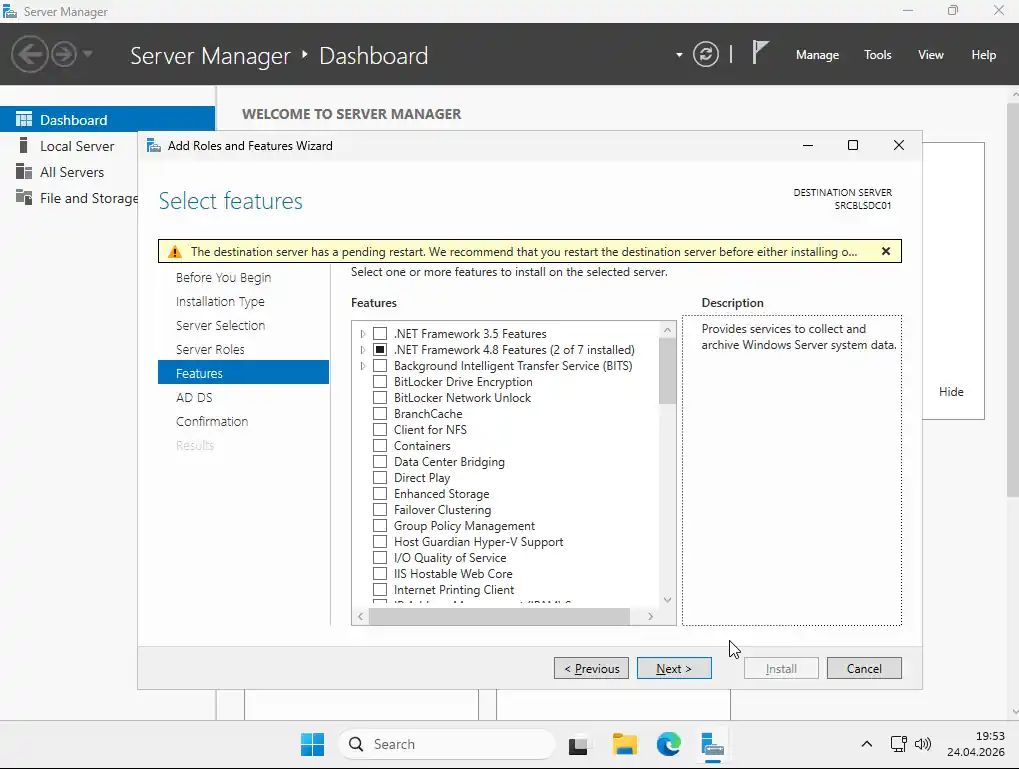The width and height of the screenshot is (1019, 769).
Task: Check BranchCache feature
Action: point(380,414)
